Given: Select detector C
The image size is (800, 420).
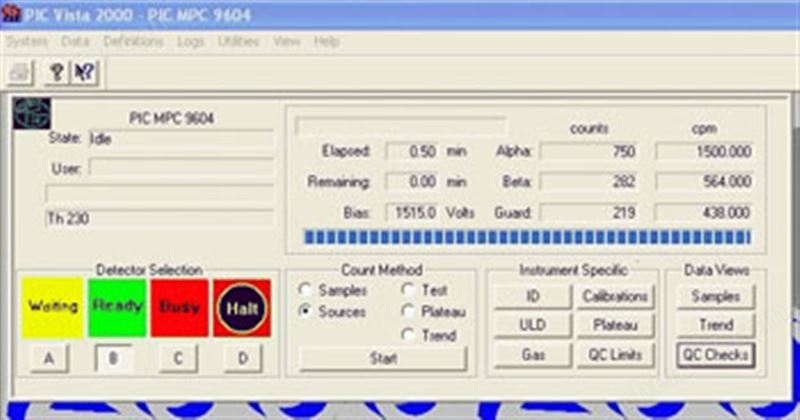Looking at the screenshot, I should pyautogui.click(x=178, y=358).
